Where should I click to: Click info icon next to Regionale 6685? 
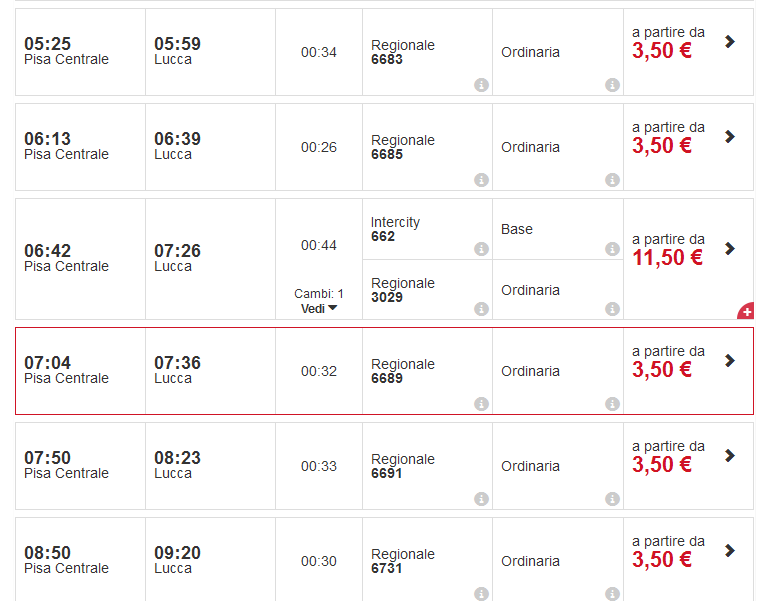(x=481, y=180)
